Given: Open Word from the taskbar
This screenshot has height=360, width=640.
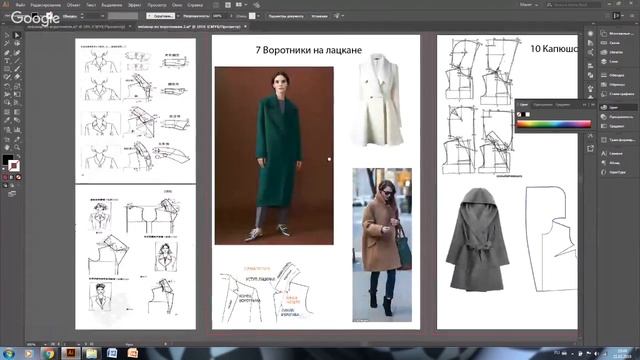Looking at the screenshot, I should tap(112, 353).
